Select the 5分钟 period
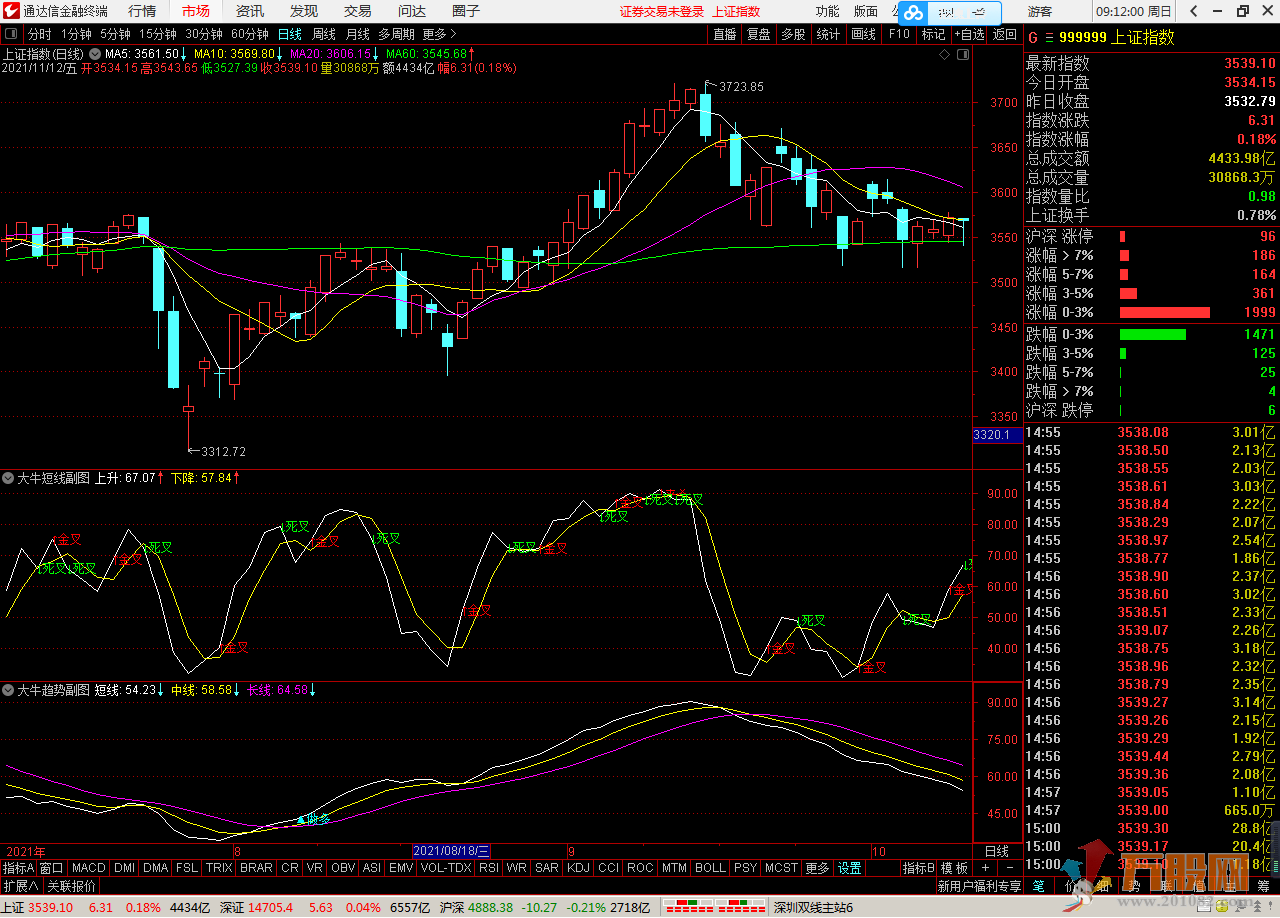 tap(115, 34)
